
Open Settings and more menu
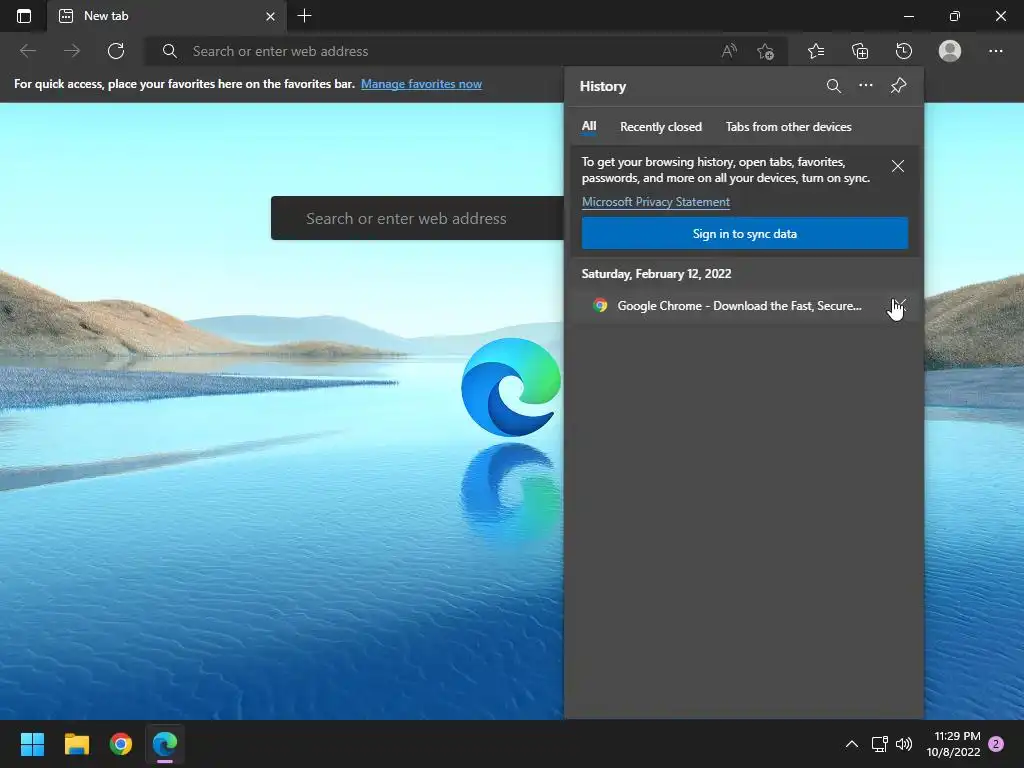[x=995, y=51]
